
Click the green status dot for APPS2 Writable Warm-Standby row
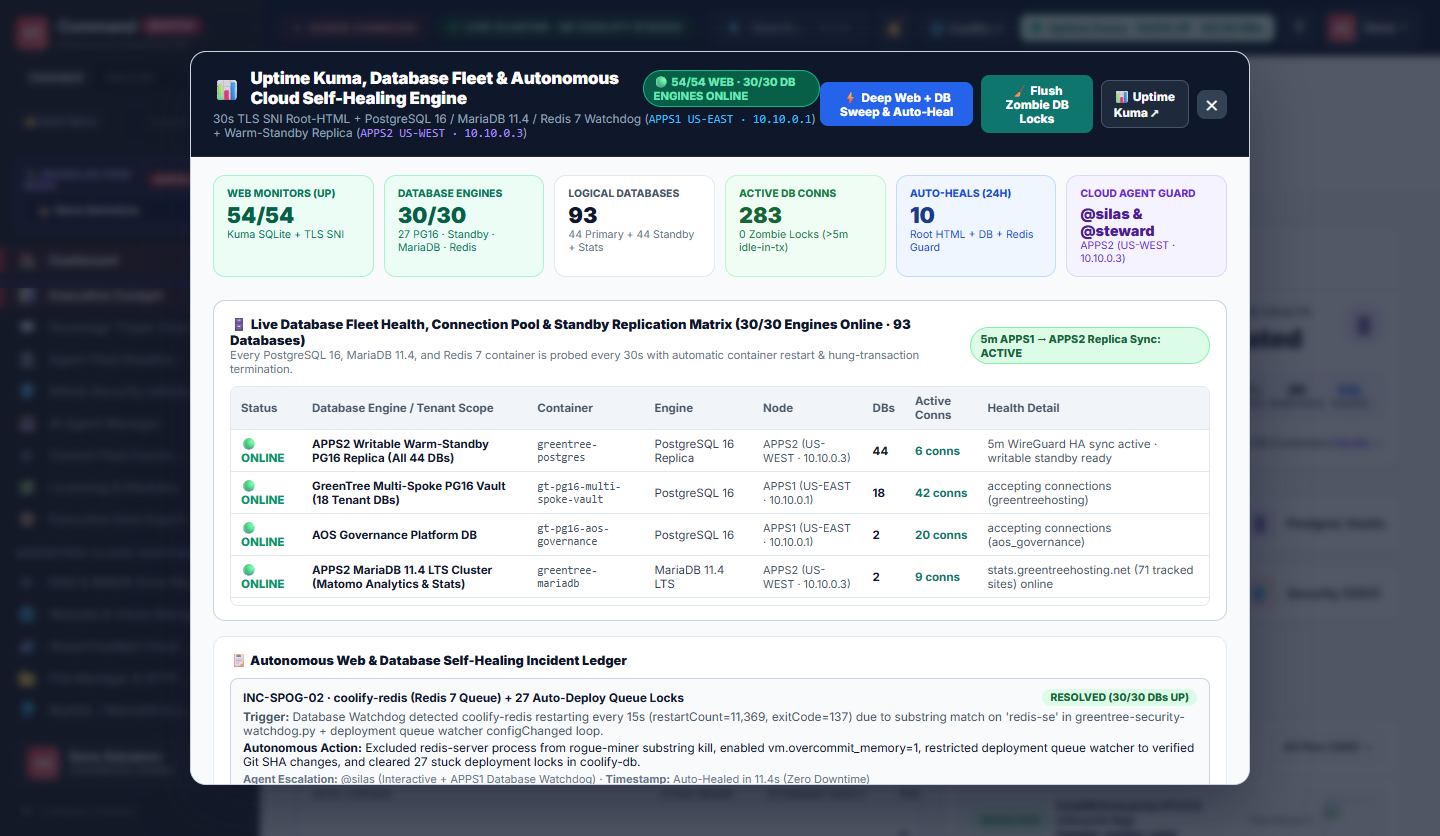pos(249,443)
